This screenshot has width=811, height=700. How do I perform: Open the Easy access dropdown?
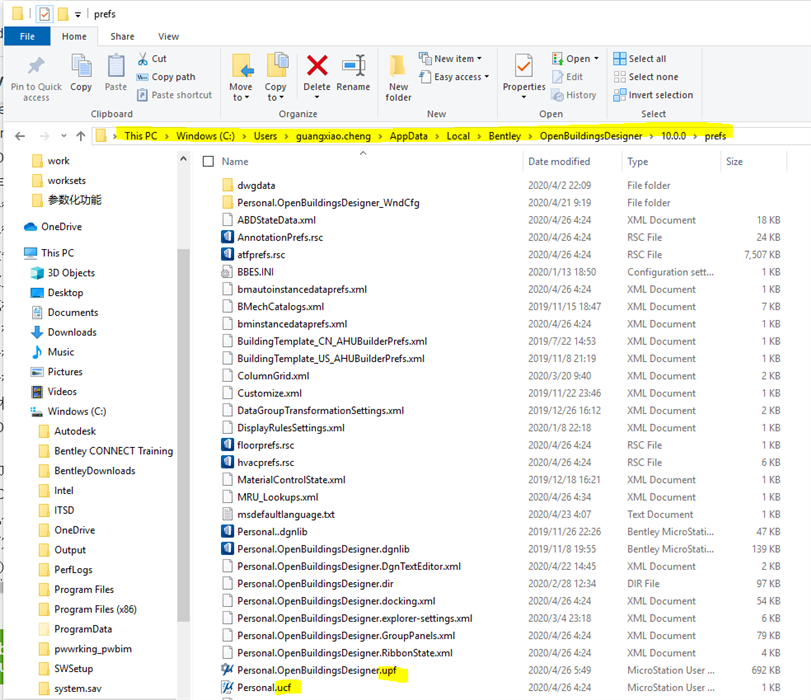point(486,77)
